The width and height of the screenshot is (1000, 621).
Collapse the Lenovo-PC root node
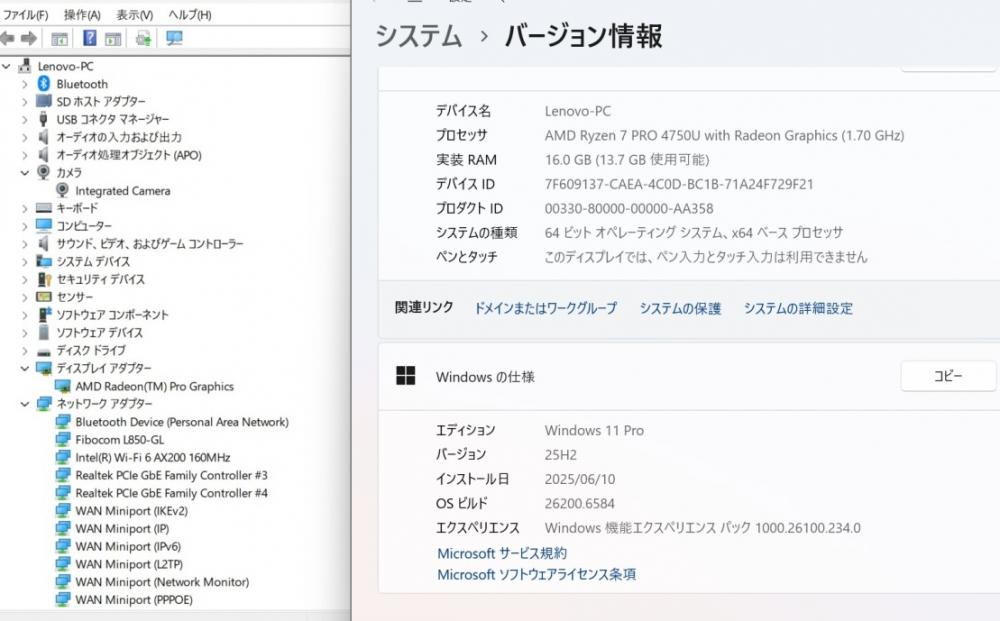point(6,66)
